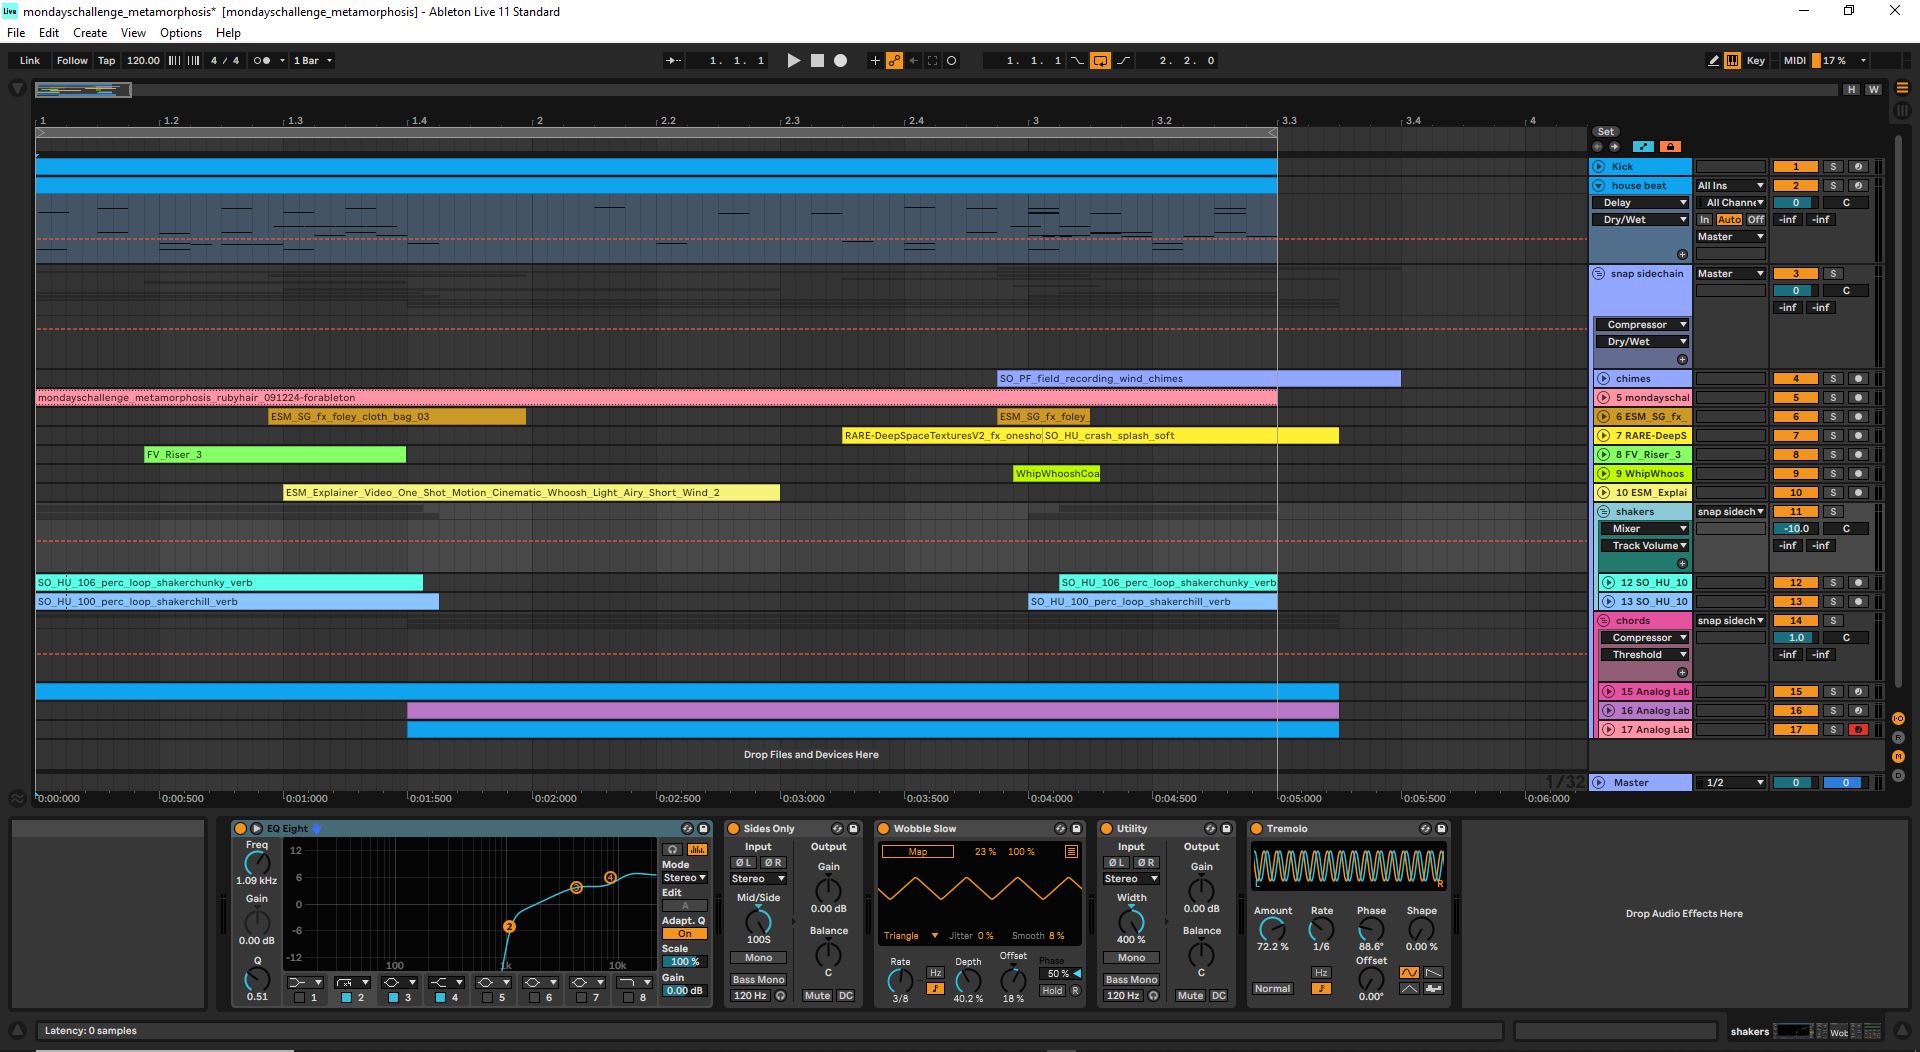Click the Stop transport button

(x=817, y=61)
